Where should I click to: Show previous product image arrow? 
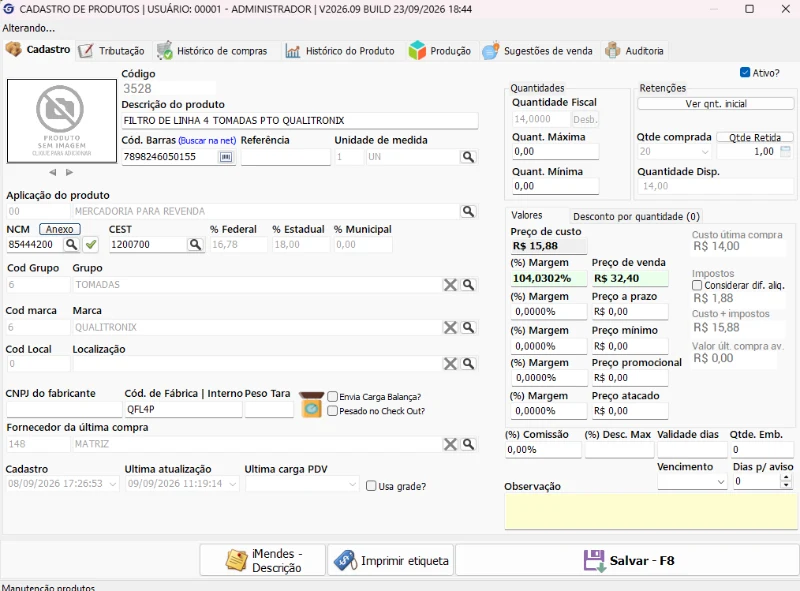pos(53,173)
